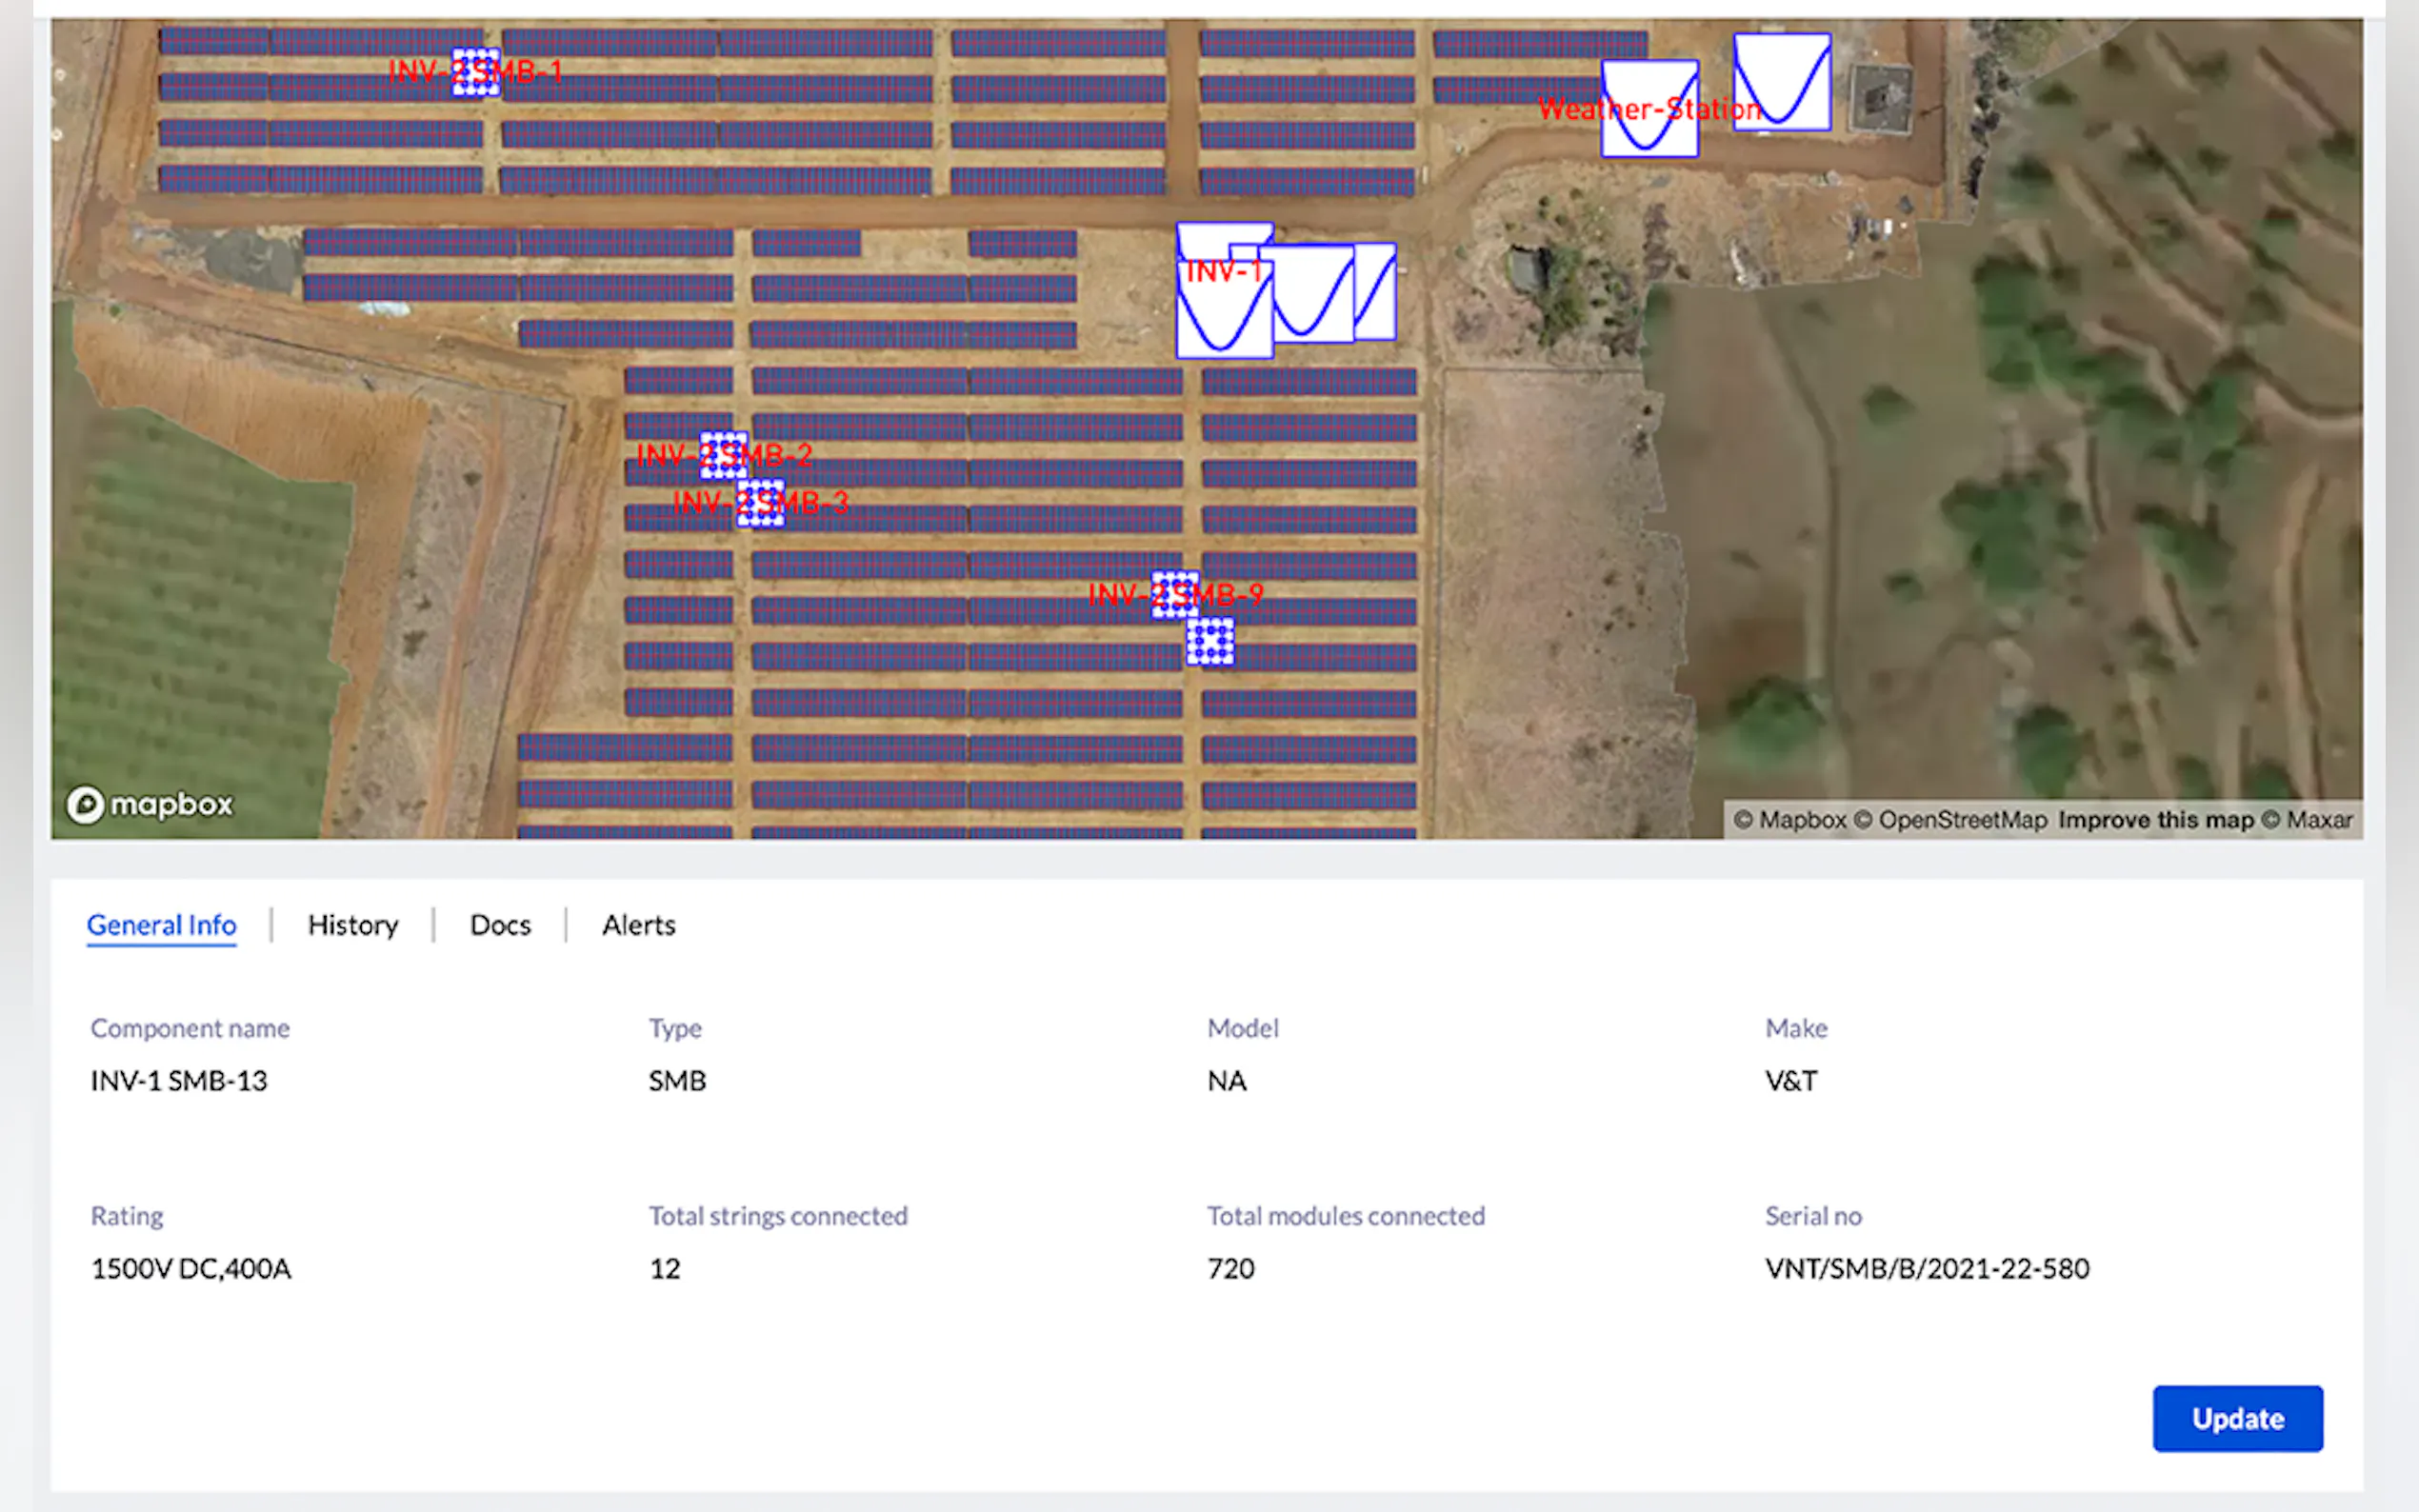The height and width of the screenshot is (1512, 2419).
Task: Open the Improve this map link
Action: click(x=2155, y=820)
